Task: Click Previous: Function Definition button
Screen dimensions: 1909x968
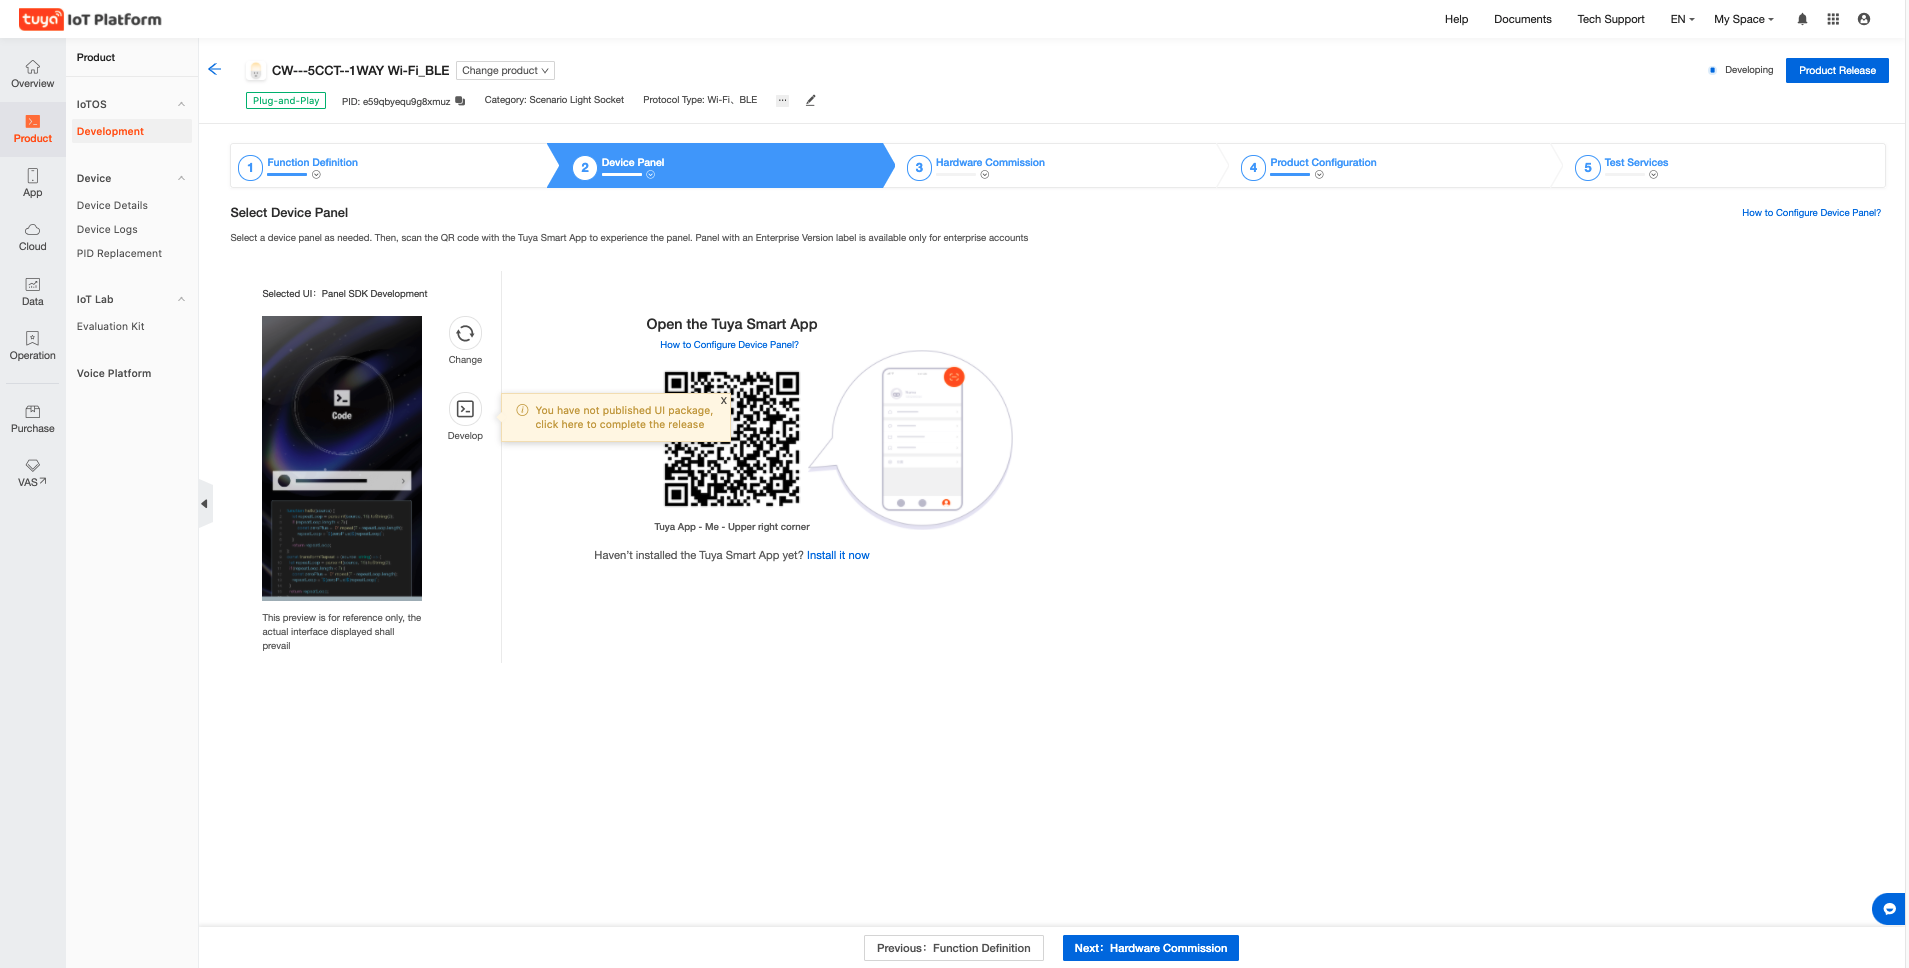Action: click(954, 948)
